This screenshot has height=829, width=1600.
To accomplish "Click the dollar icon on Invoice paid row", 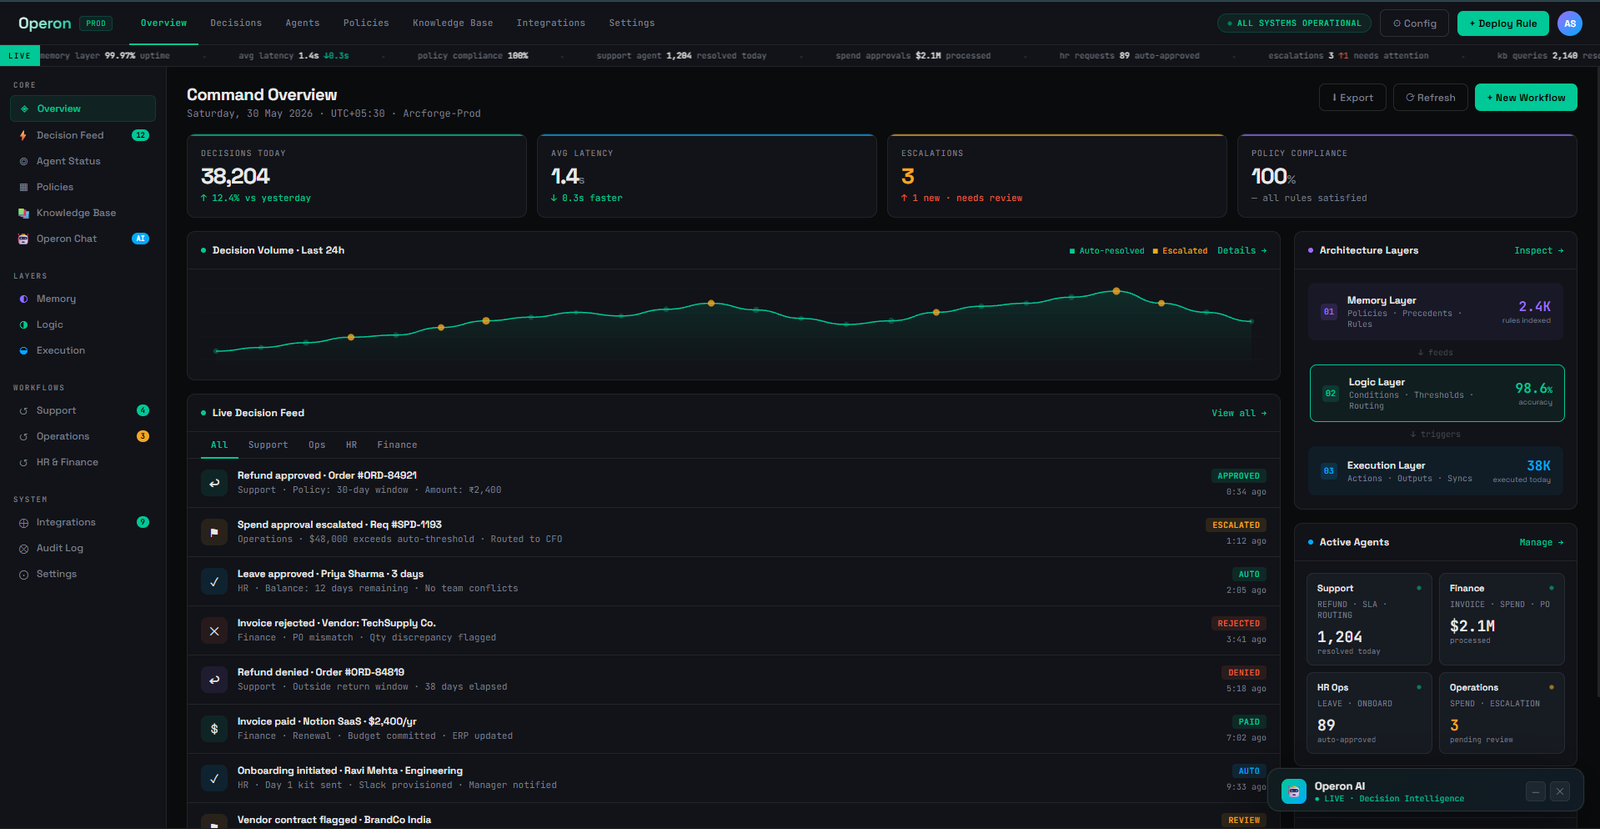I will pos(214,729).
